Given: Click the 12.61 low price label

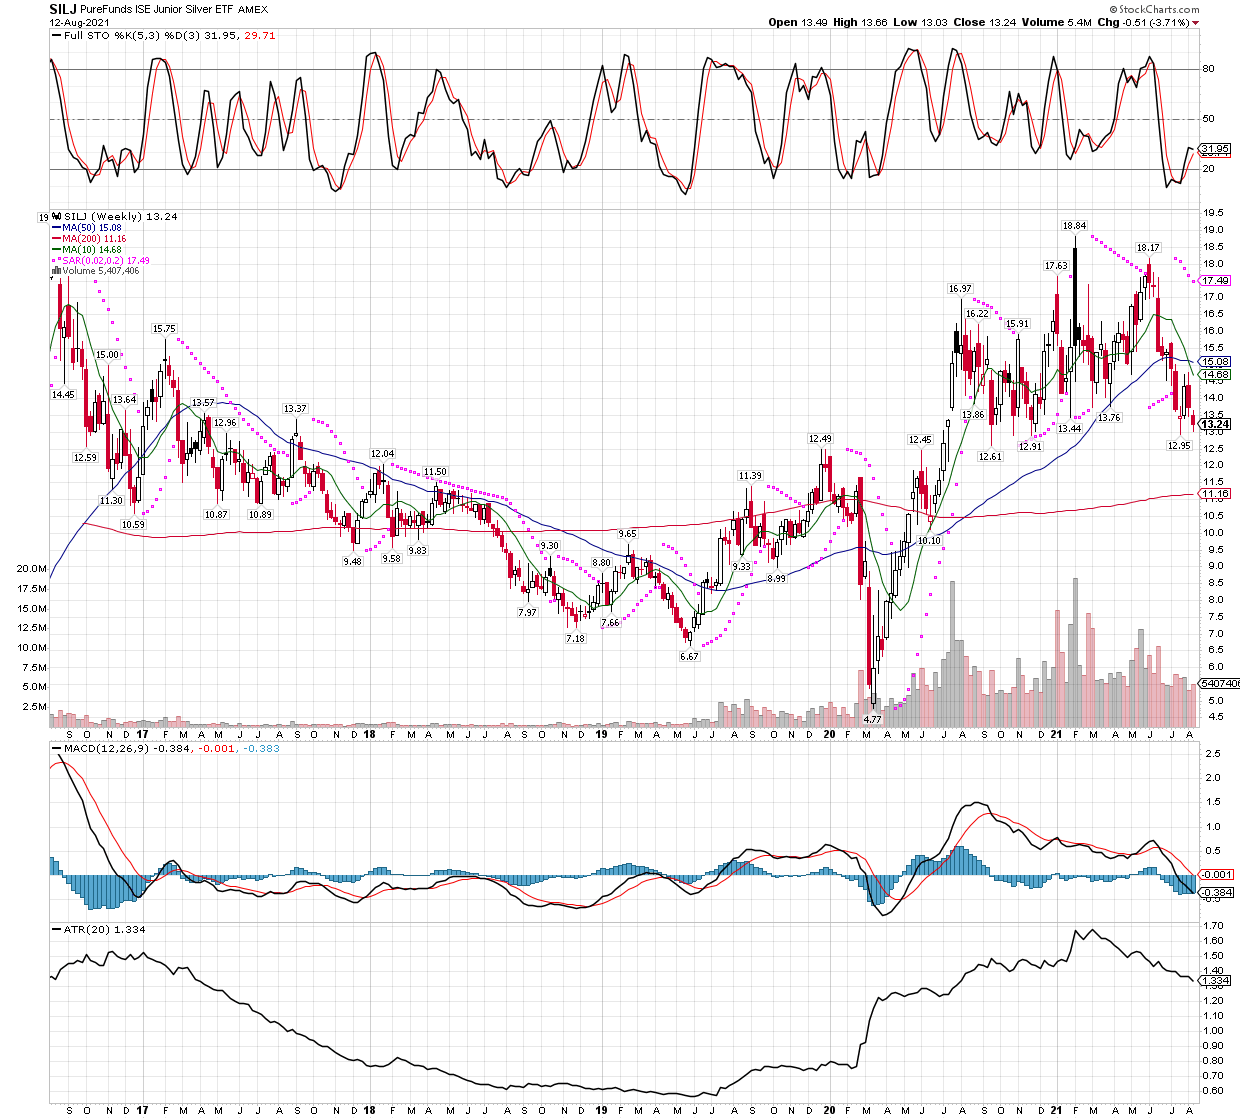Looking at the screenshot, I should [x=990, y=456].
